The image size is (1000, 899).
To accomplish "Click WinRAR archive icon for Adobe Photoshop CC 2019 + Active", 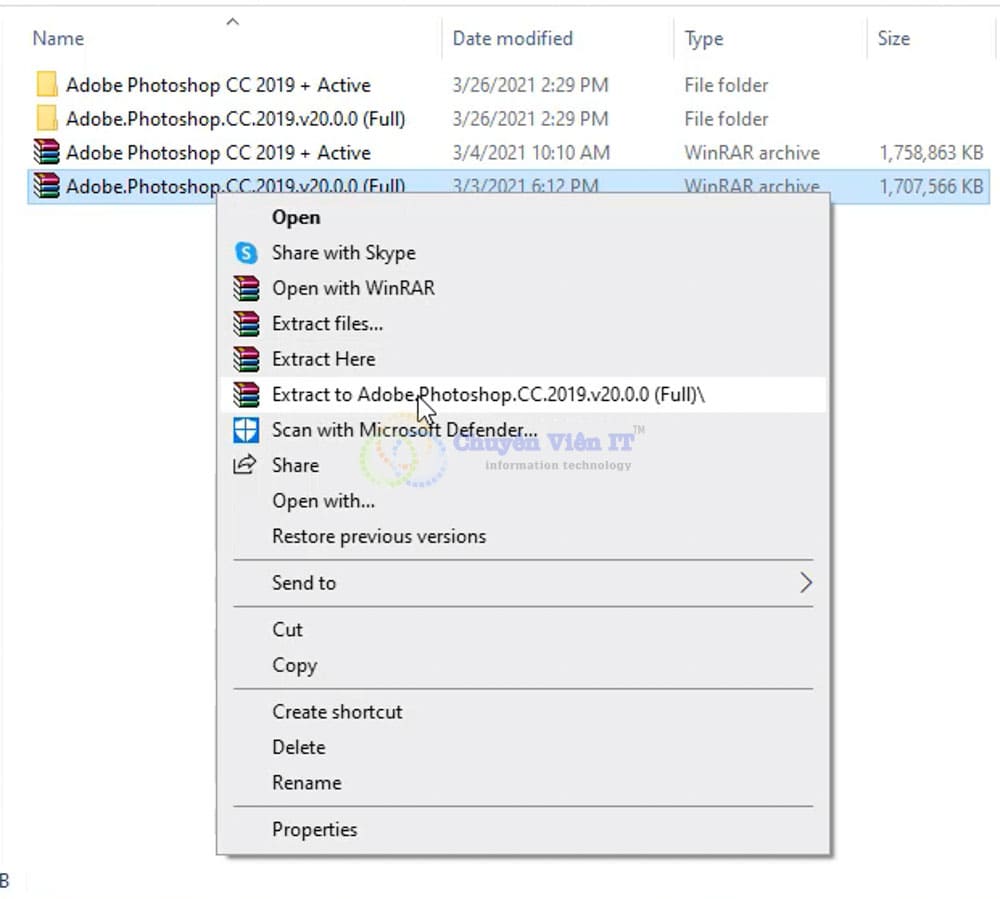I will click(x=46, y=153).
